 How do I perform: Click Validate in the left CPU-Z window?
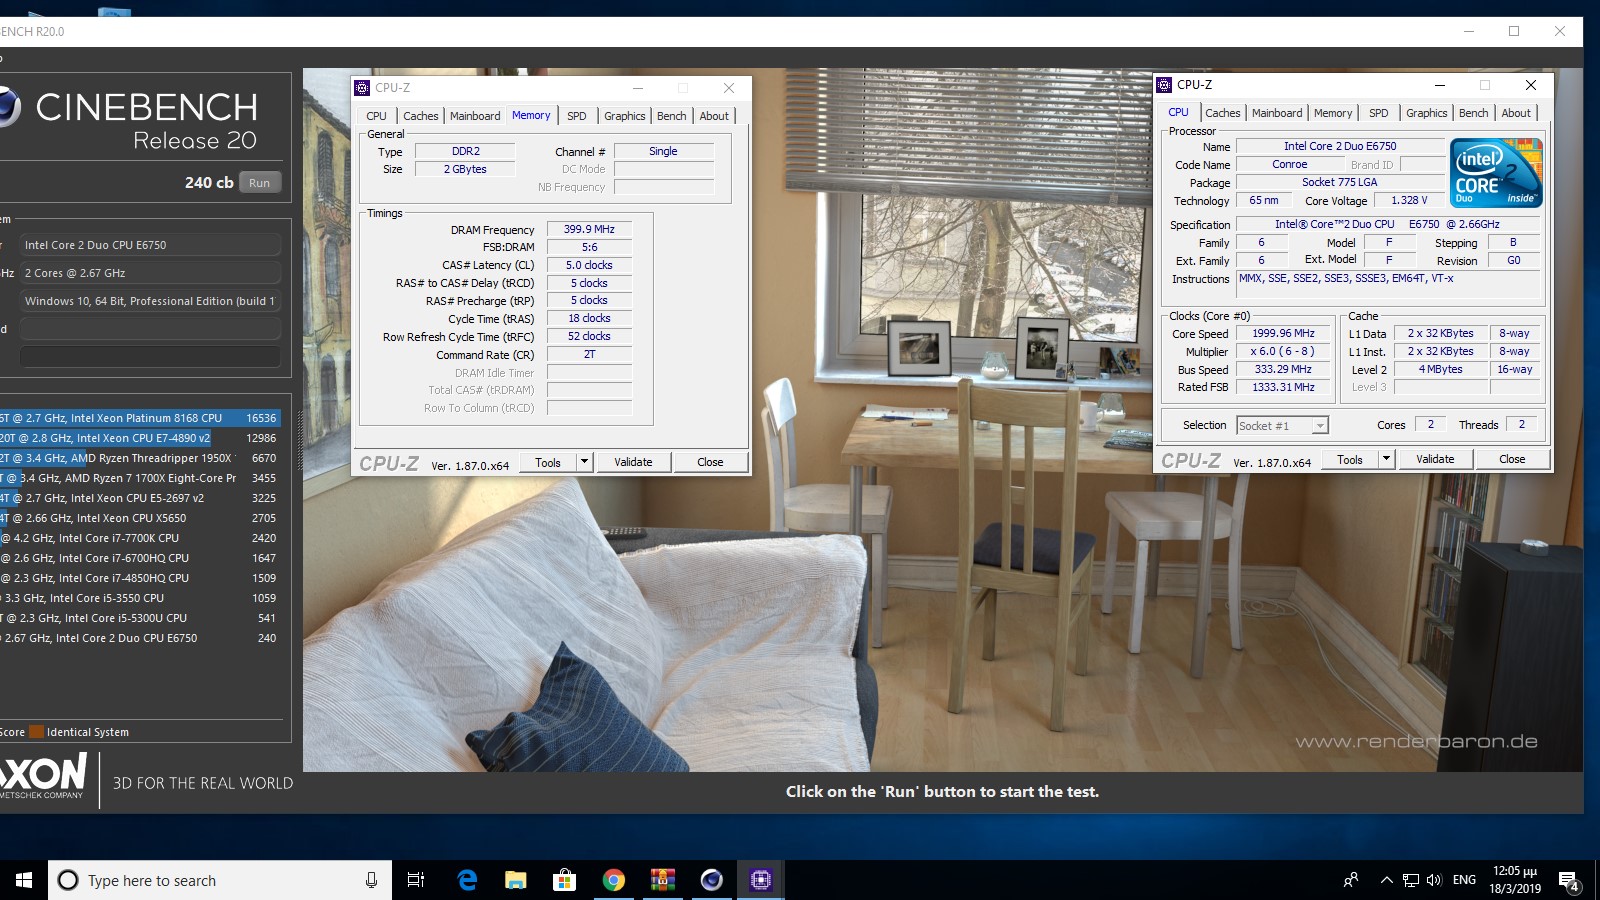point(633,462)
